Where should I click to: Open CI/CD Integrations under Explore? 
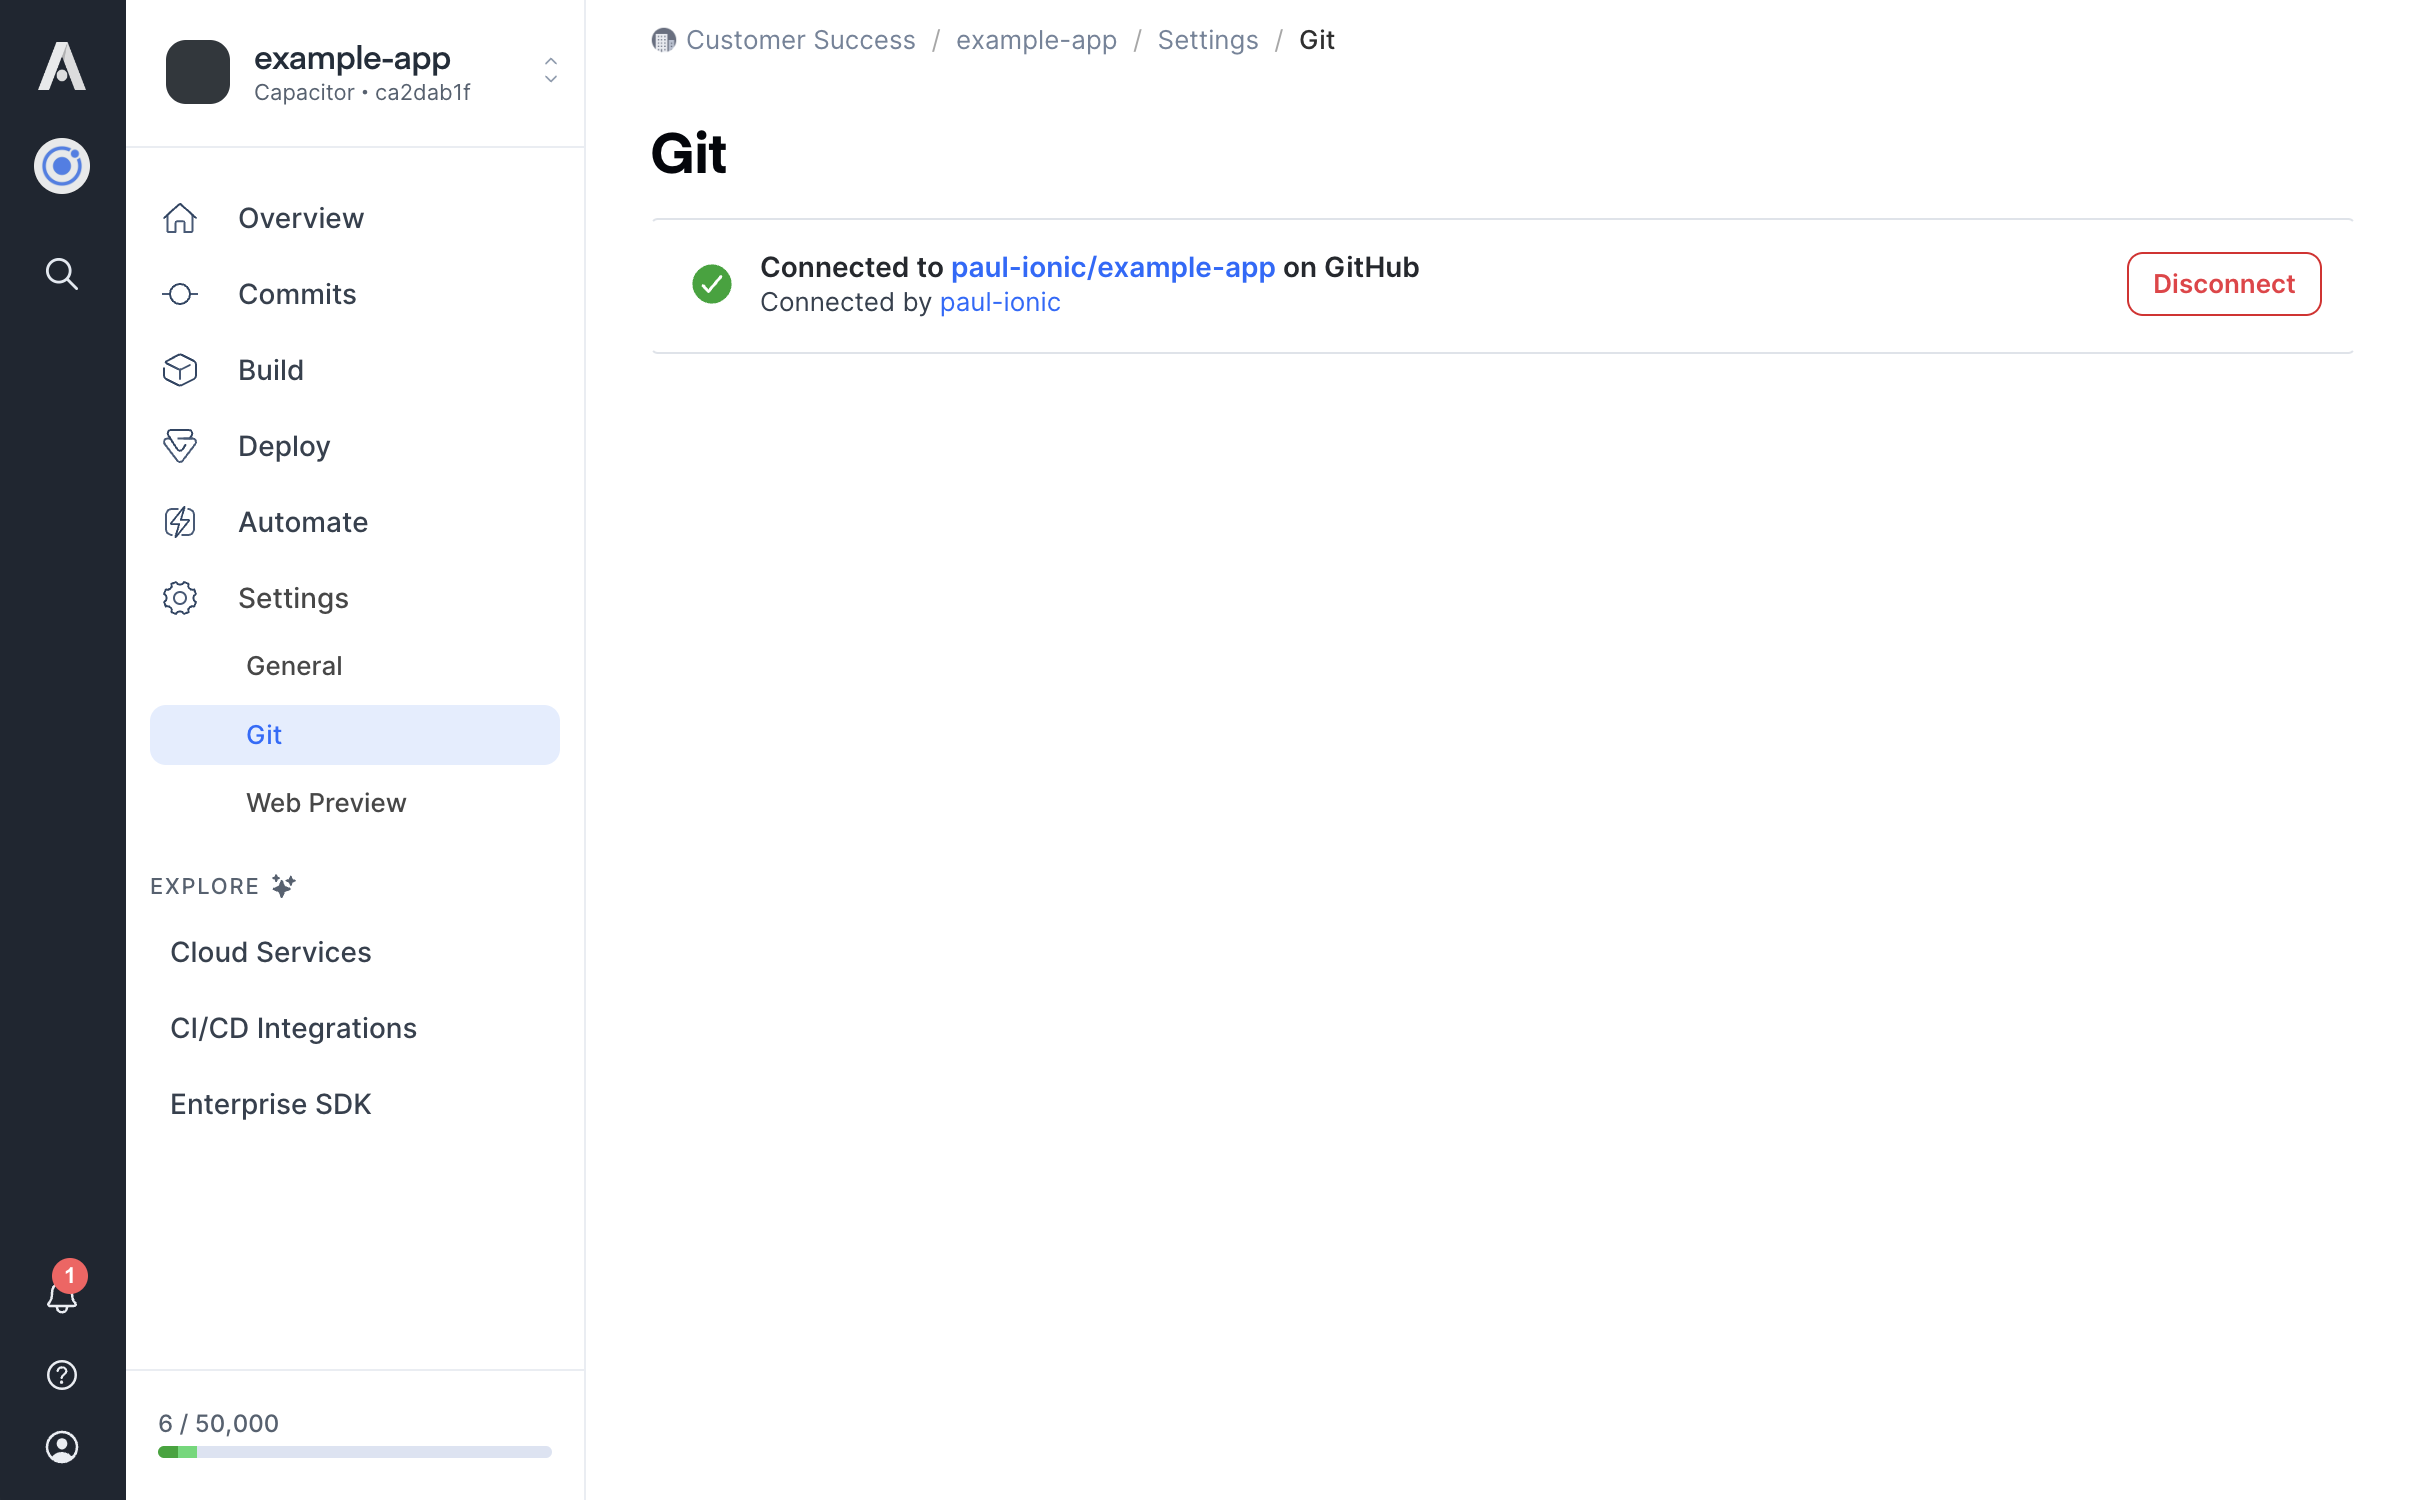293,1028
